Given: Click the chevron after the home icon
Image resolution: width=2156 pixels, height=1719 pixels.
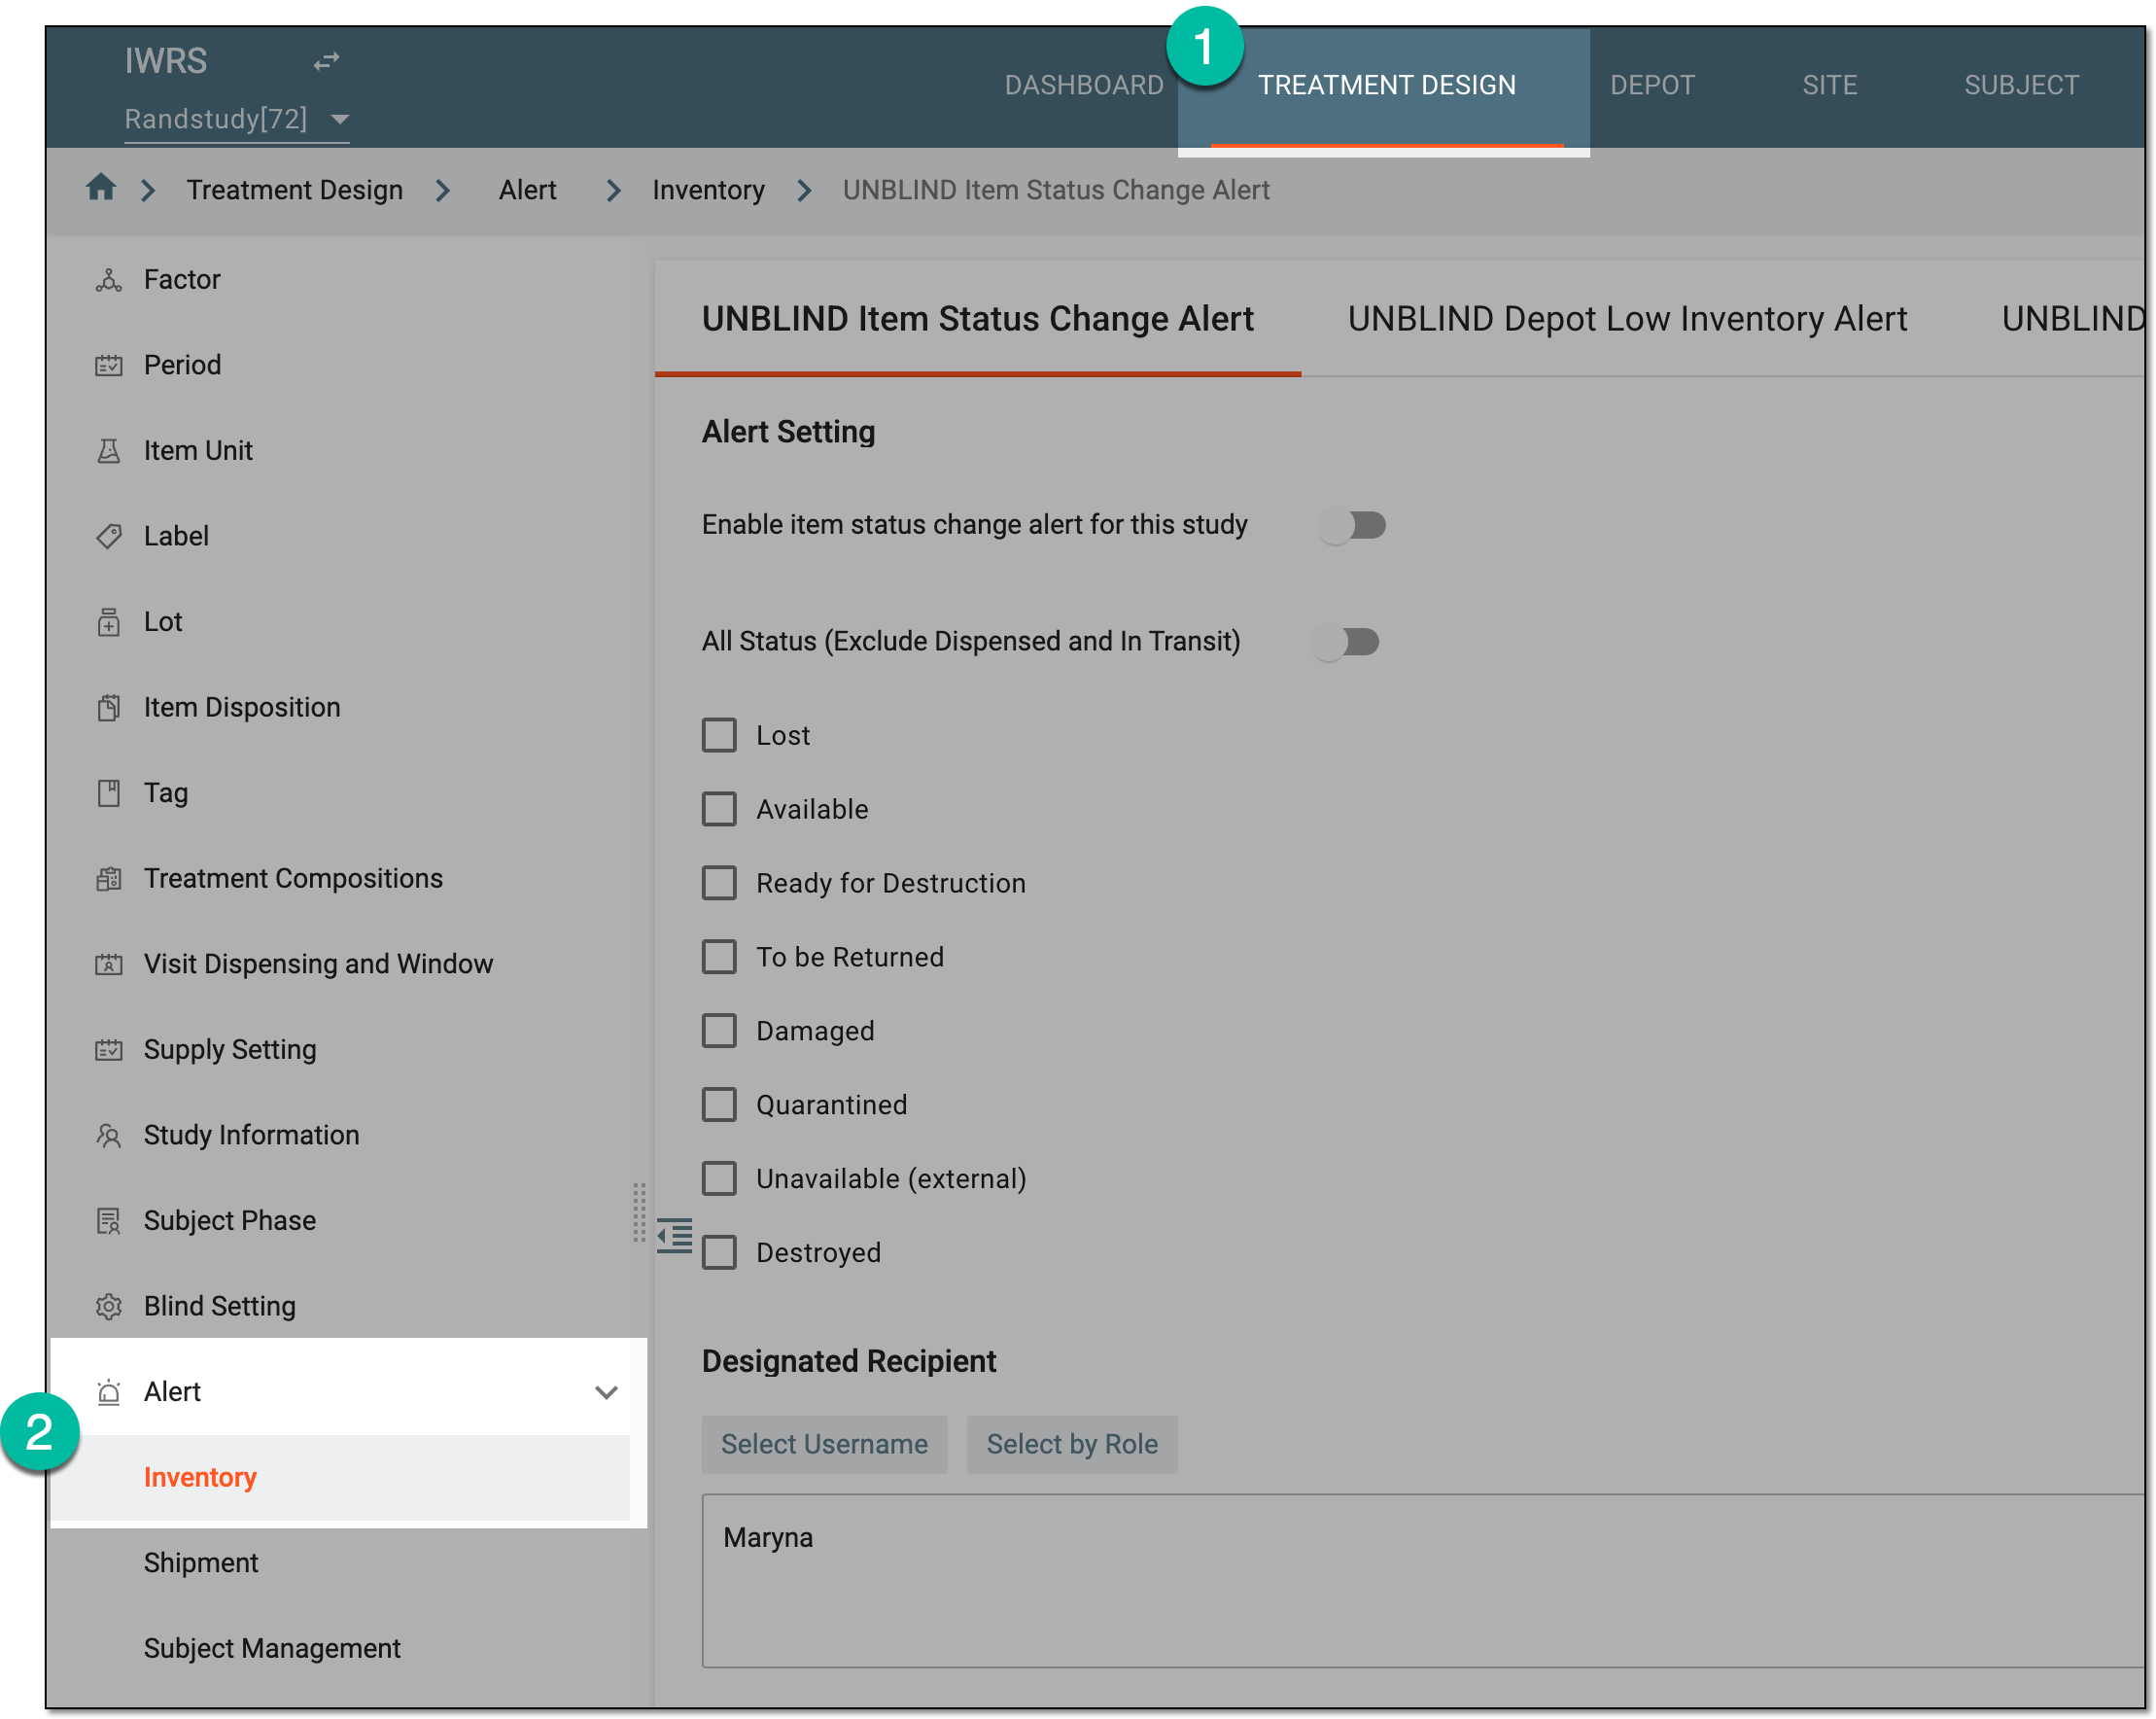Looking at the screenshot, I should (148, 190).
